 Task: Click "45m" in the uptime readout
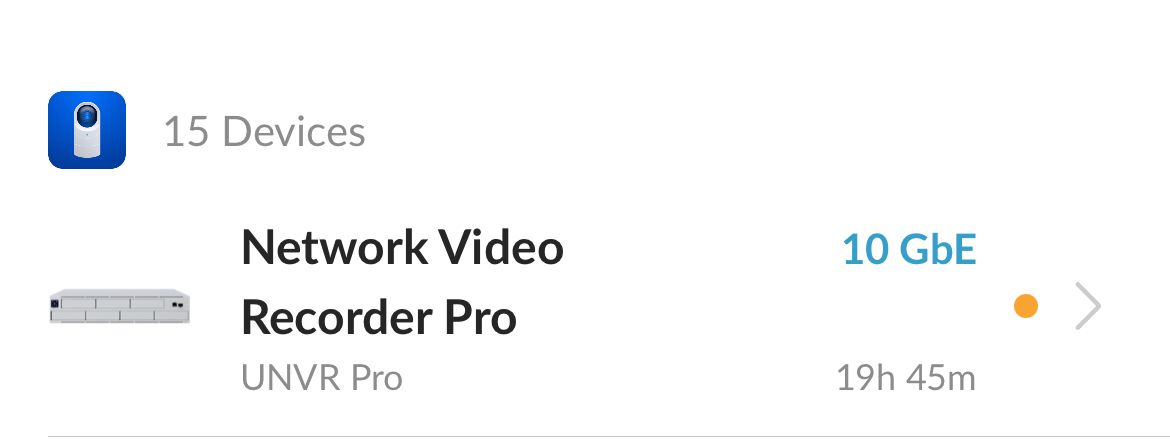[x=941, y=378]
